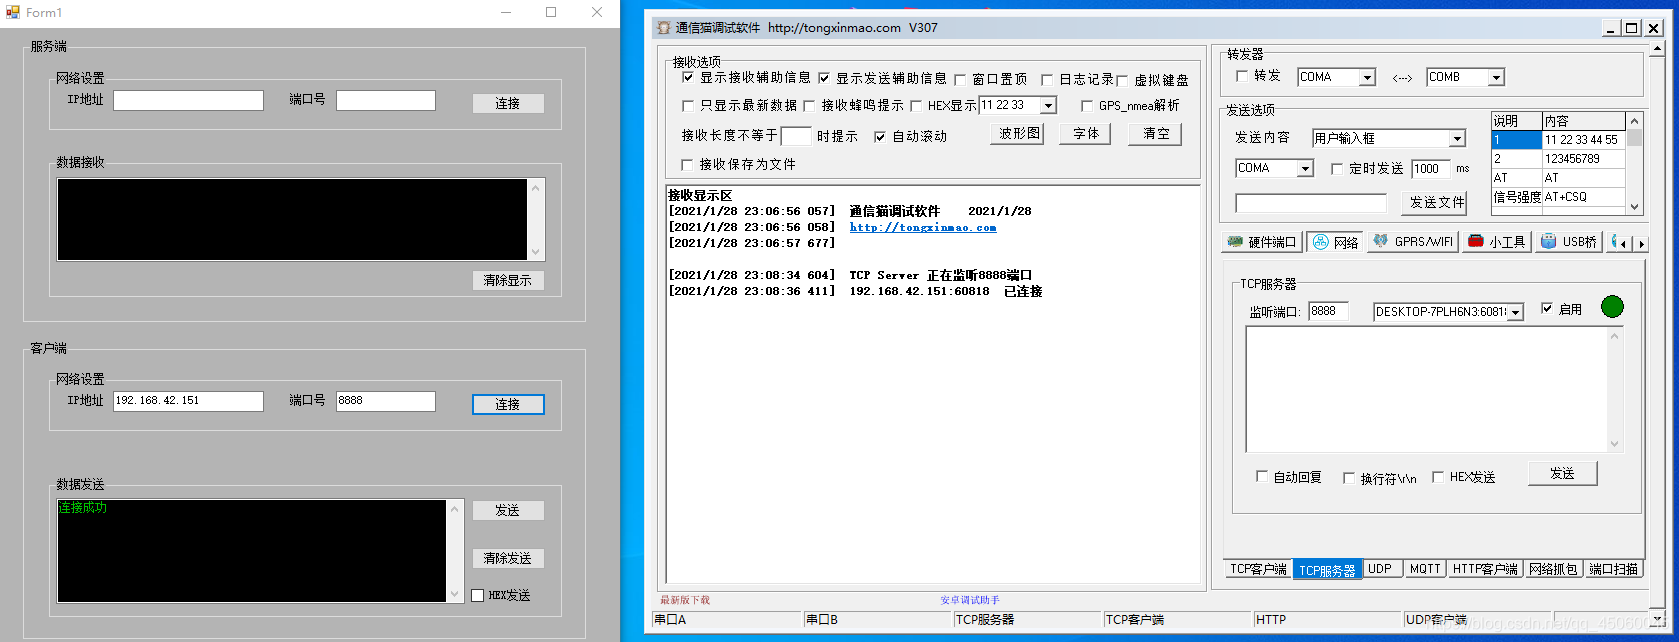This screenshot has width=1679, height=642.
Task: Open the COMA dropdown under 发送选项
Action: 1305,168
